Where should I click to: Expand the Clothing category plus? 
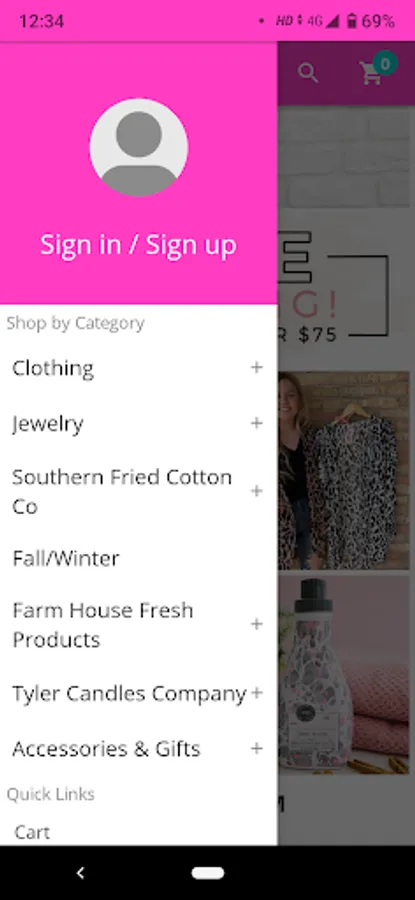[257, 368]
